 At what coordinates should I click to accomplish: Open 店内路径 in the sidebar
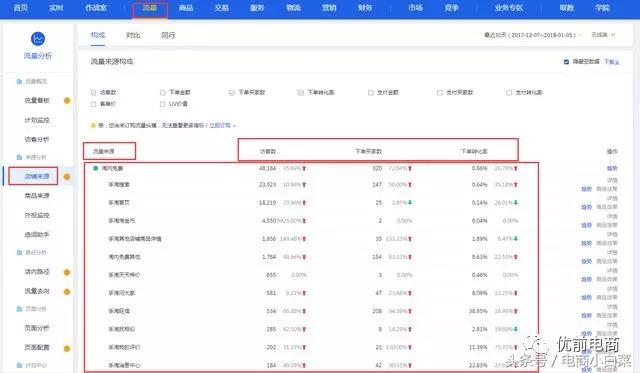(37, 272)
